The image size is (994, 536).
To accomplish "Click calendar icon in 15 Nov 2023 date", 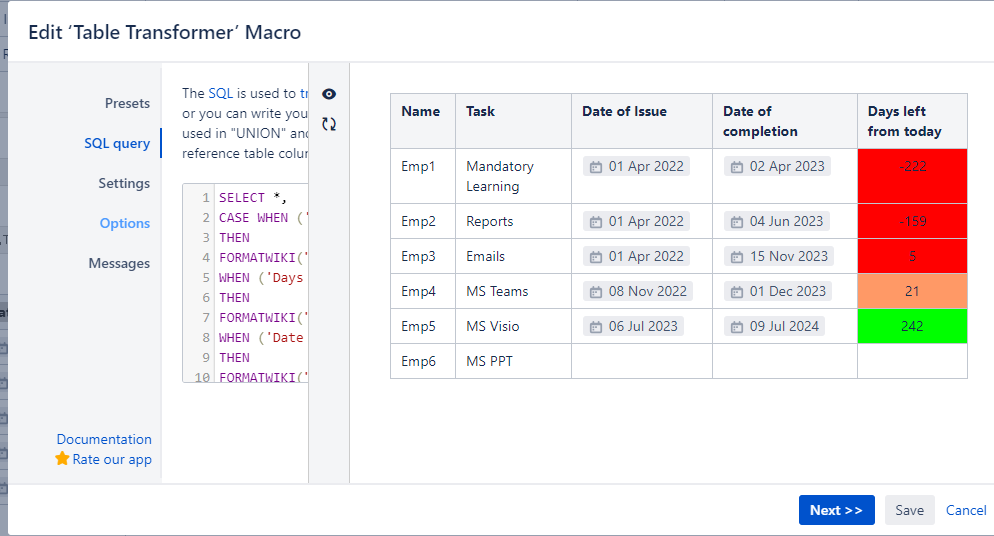I will pos(737,256).
